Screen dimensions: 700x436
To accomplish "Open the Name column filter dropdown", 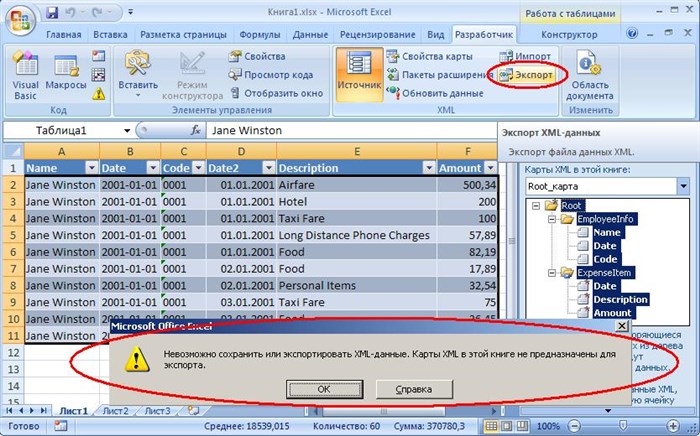I will pos(92,168).
